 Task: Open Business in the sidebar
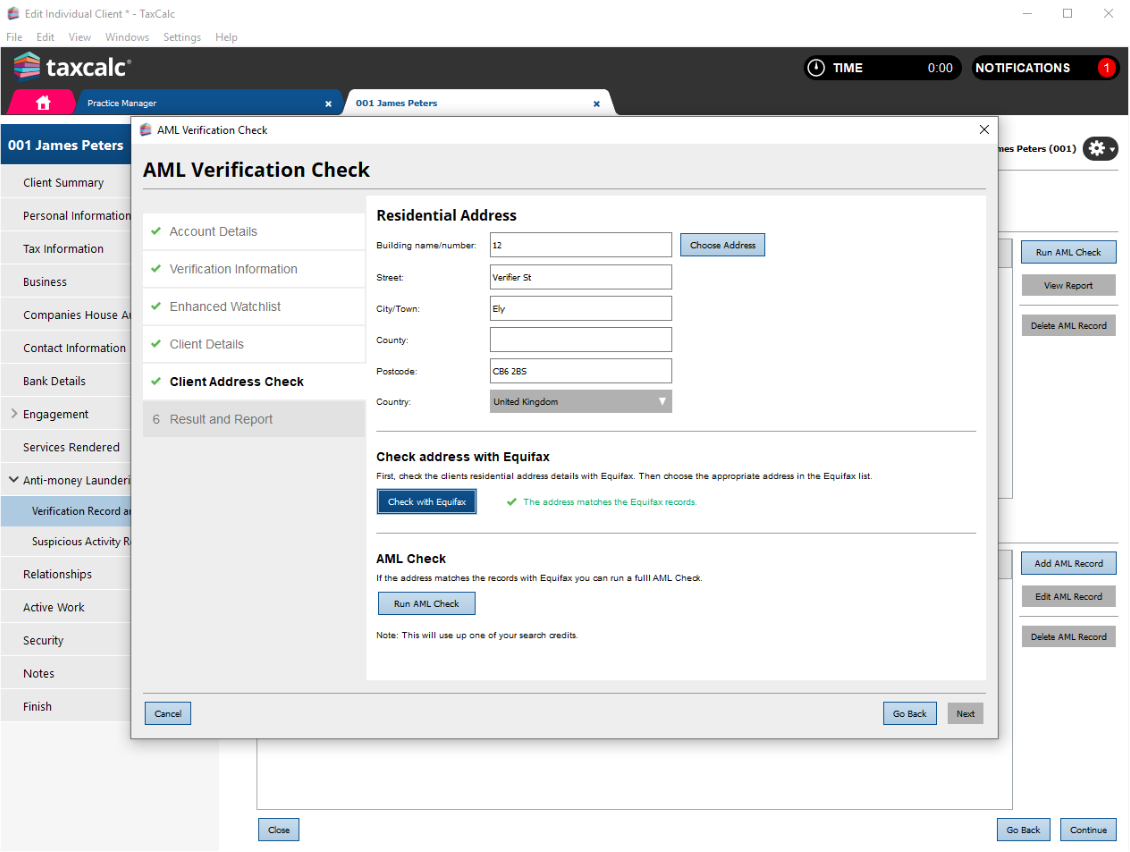[66, 282]
